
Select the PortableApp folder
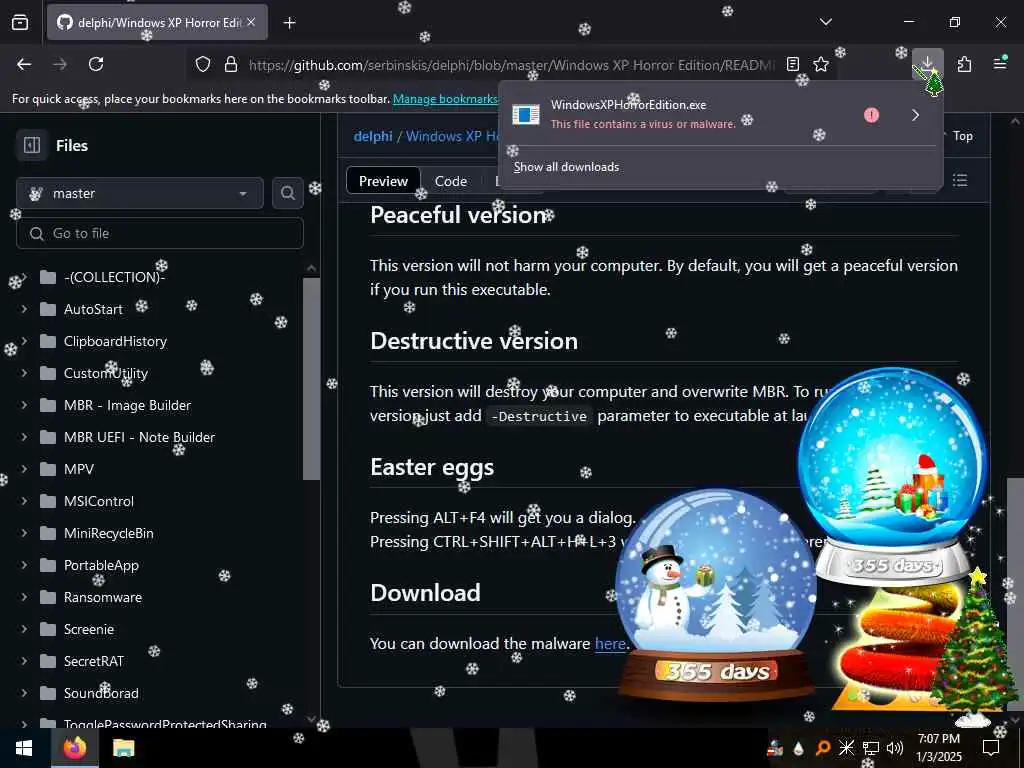tap(101, 565)
